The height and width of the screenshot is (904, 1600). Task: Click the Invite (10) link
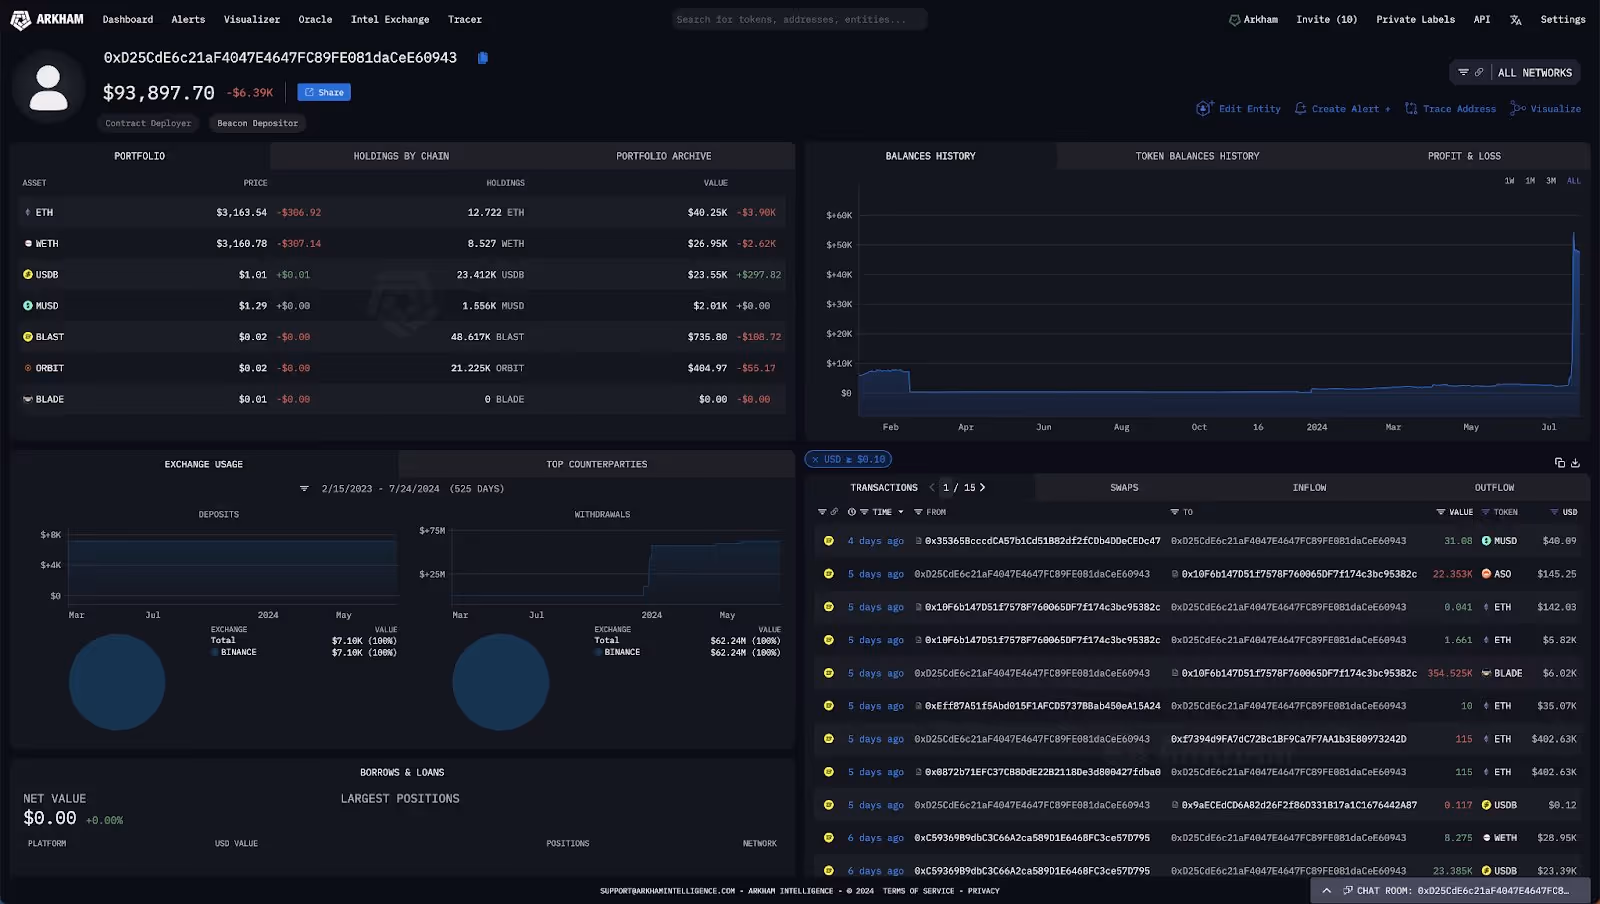pyautogui.click(x=1327, y=20)
